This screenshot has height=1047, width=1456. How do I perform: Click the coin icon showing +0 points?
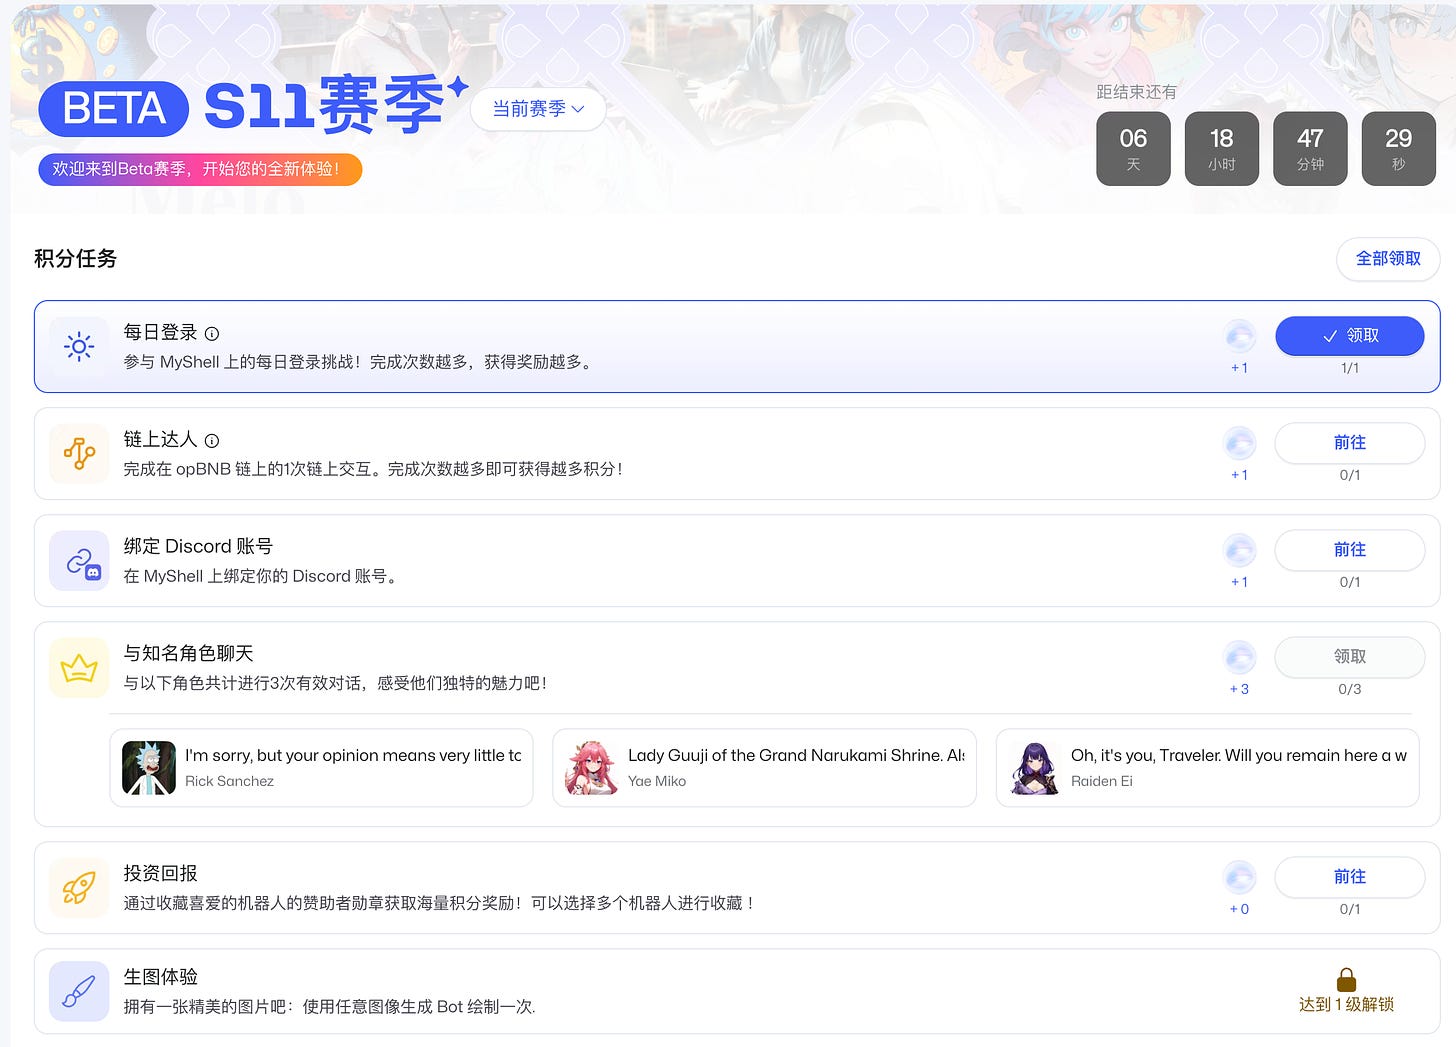pyautogui.click(x=1239, y=878)
